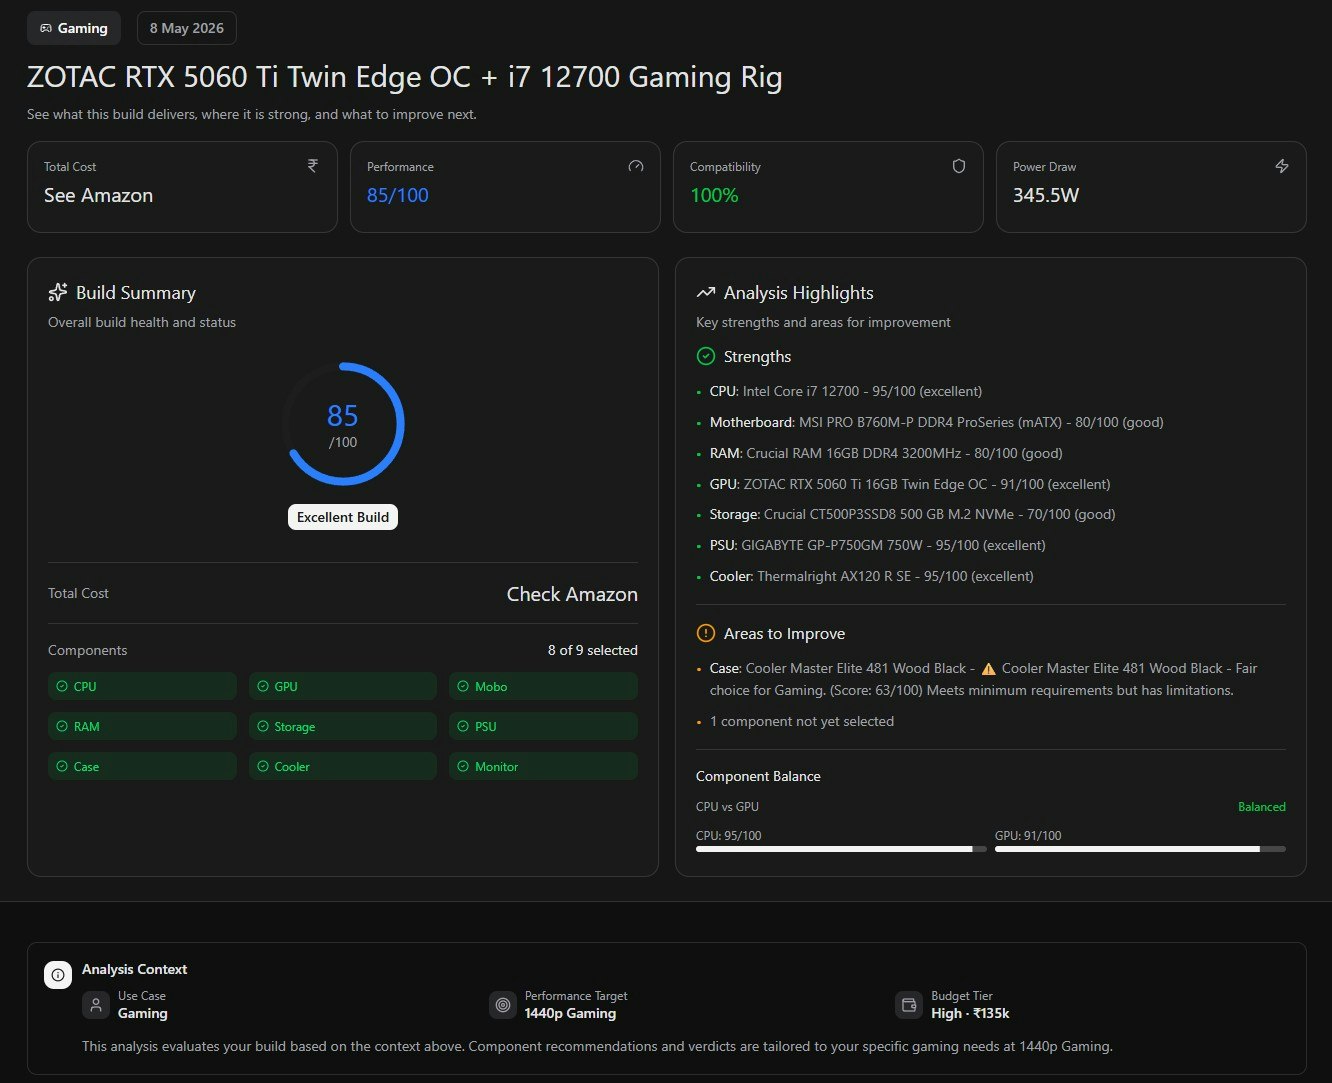
Task: Click the green check icon beside Strengths
Action: 706,356
